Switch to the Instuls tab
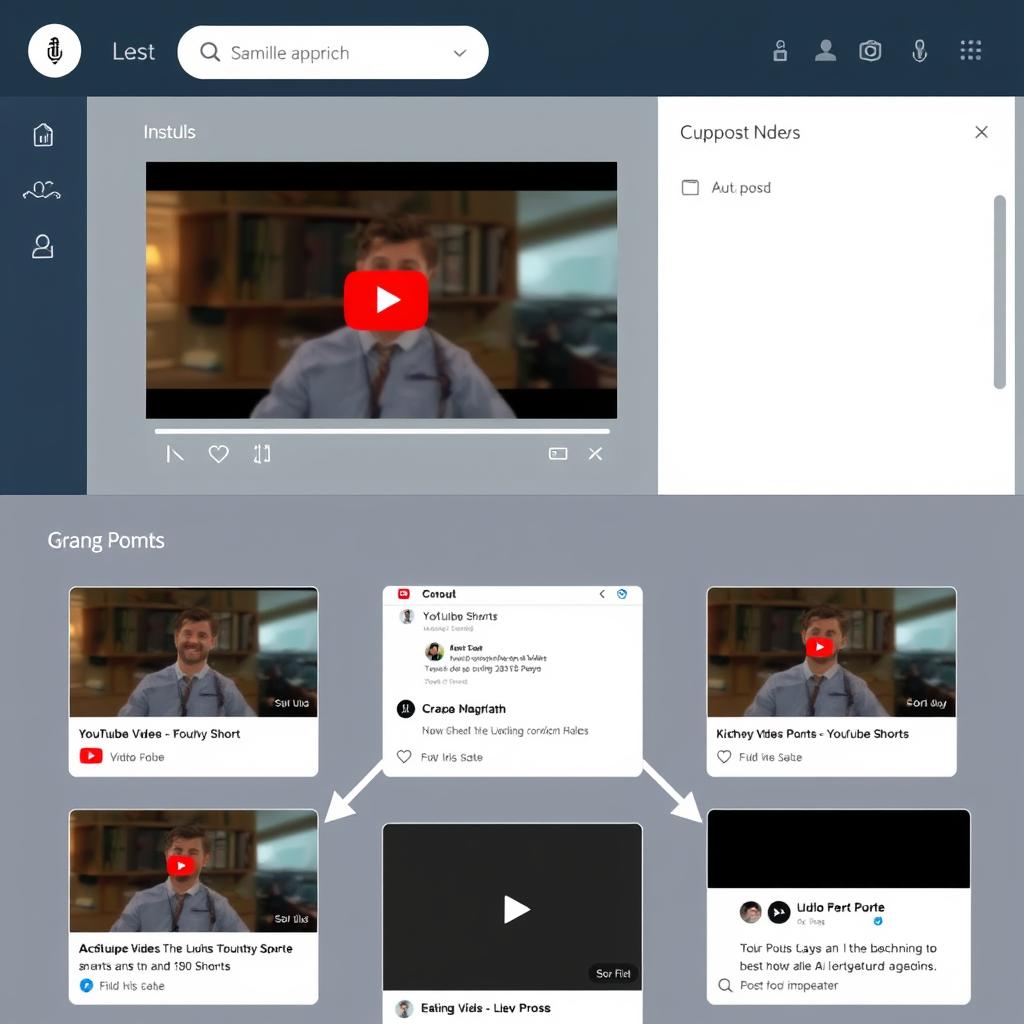The image size is (1024, 1024). click(x=169, y=131)
